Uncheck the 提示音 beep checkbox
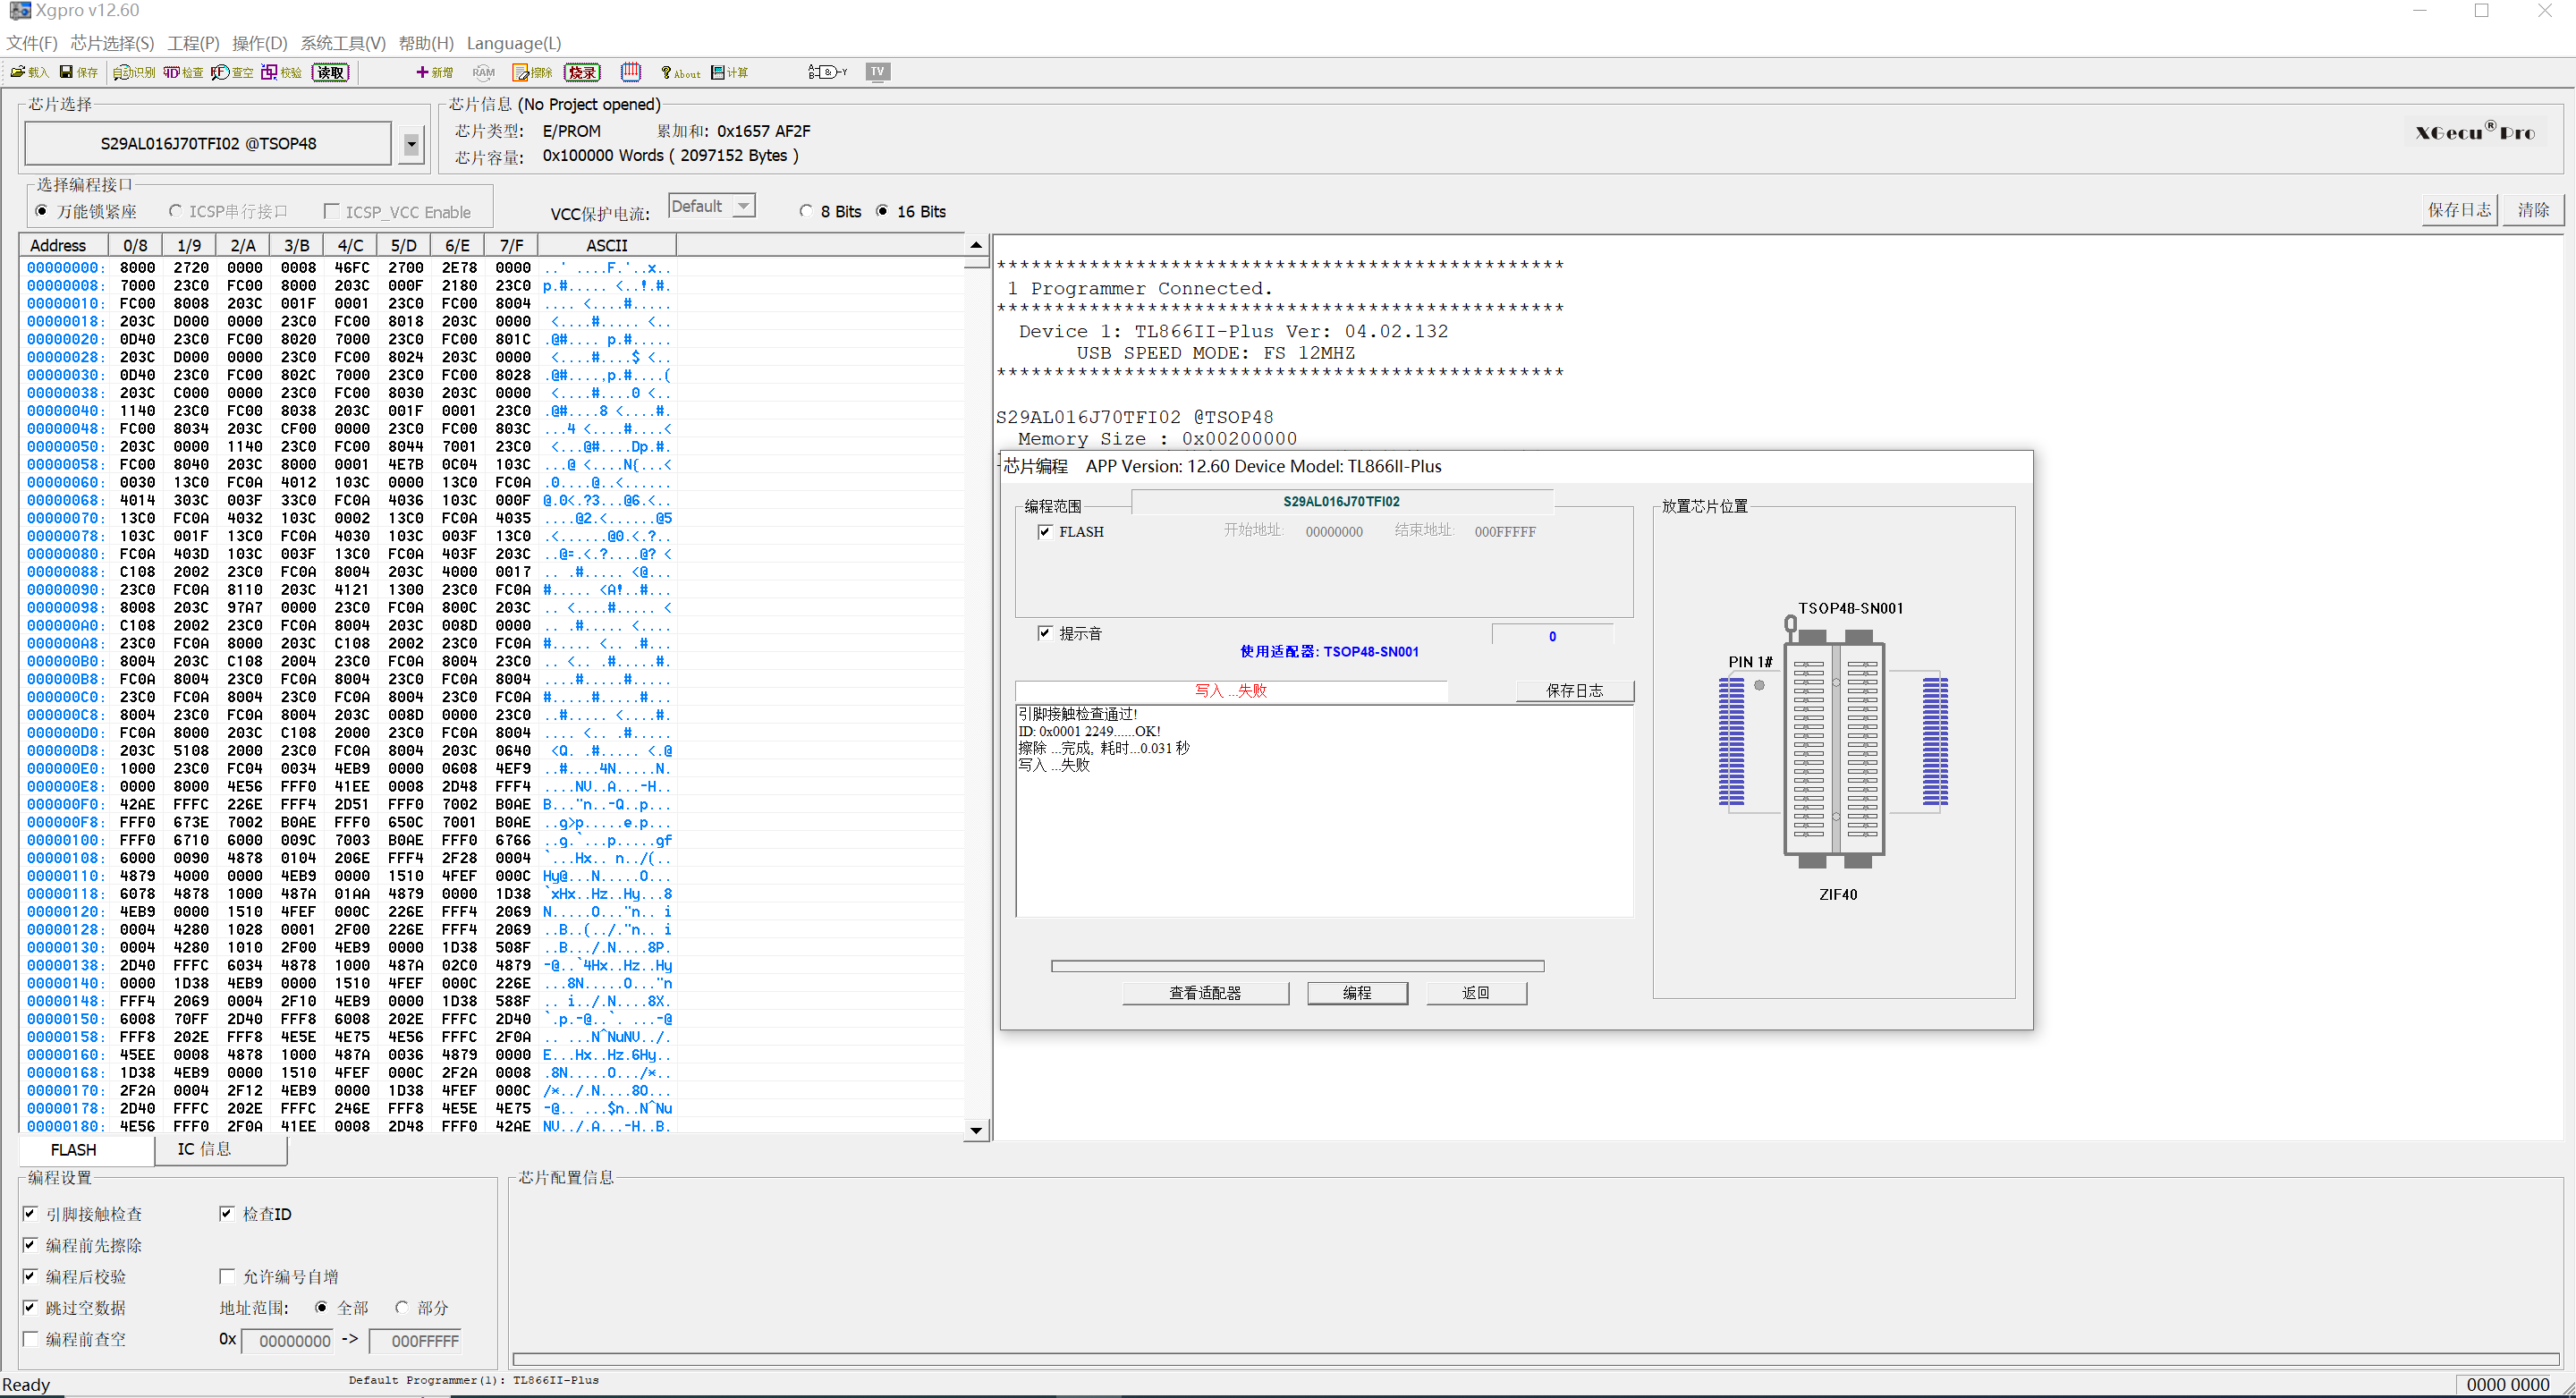 coord(1045,633)
